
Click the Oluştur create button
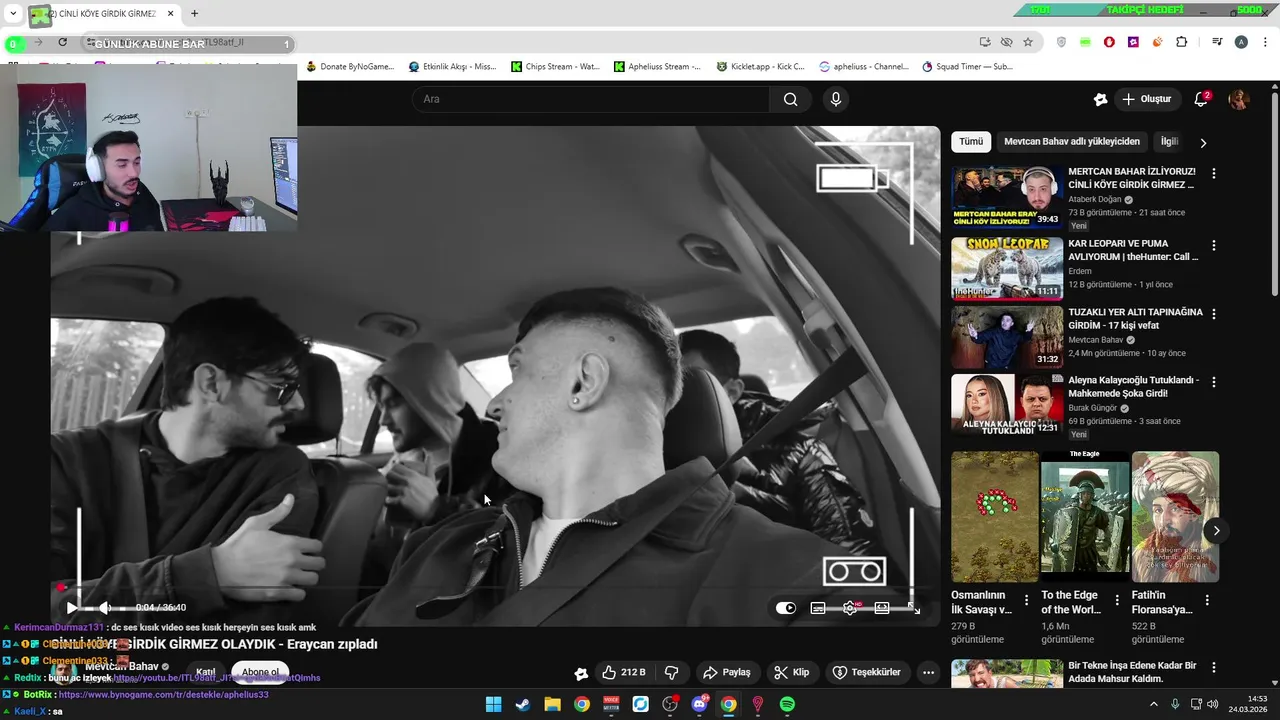pyautogui.click(x=1146, y=99)
